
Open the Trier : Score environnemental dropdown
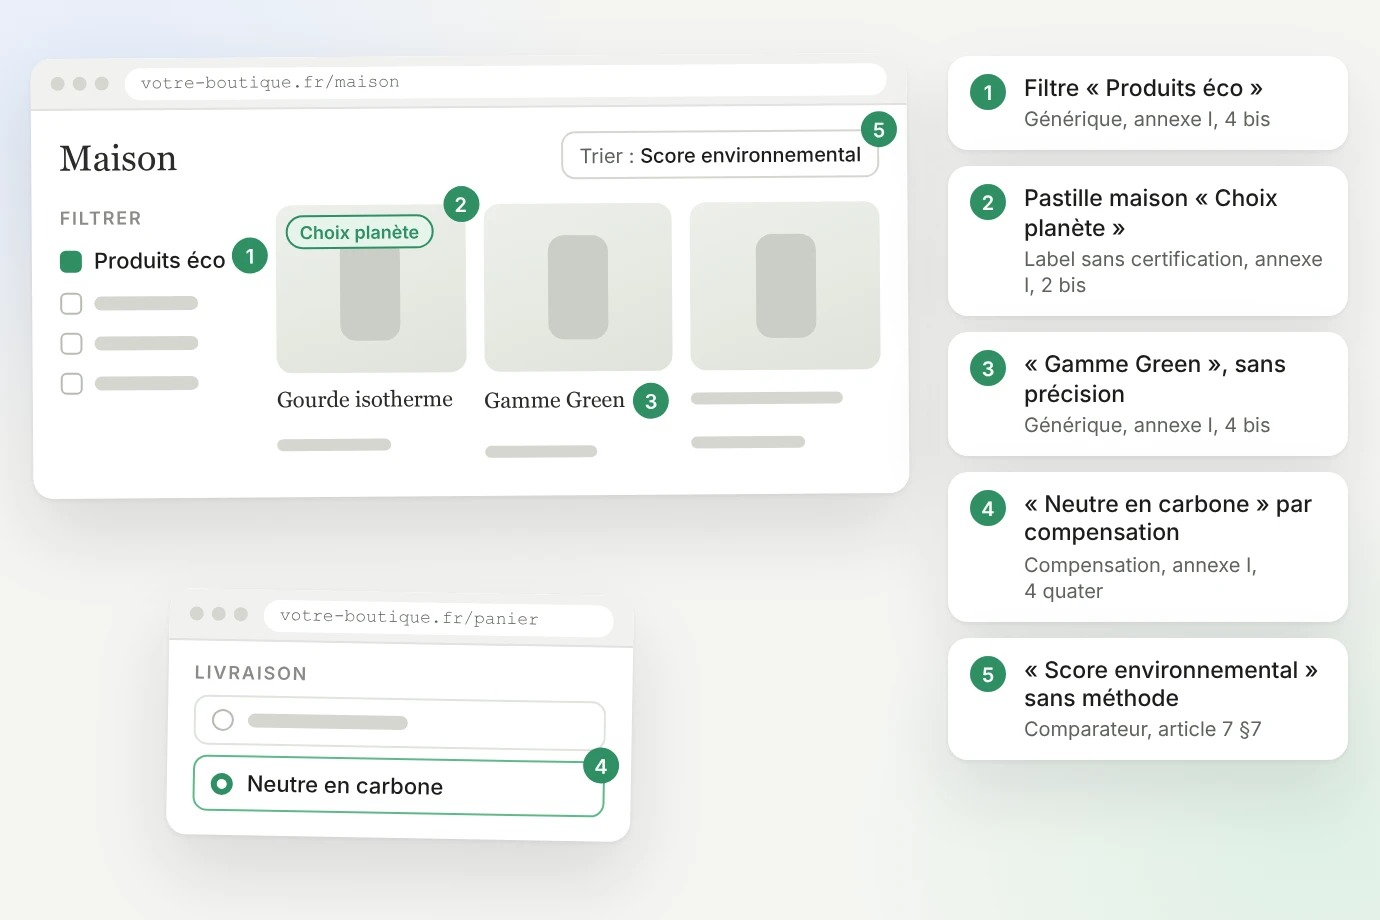pos(720,155)
